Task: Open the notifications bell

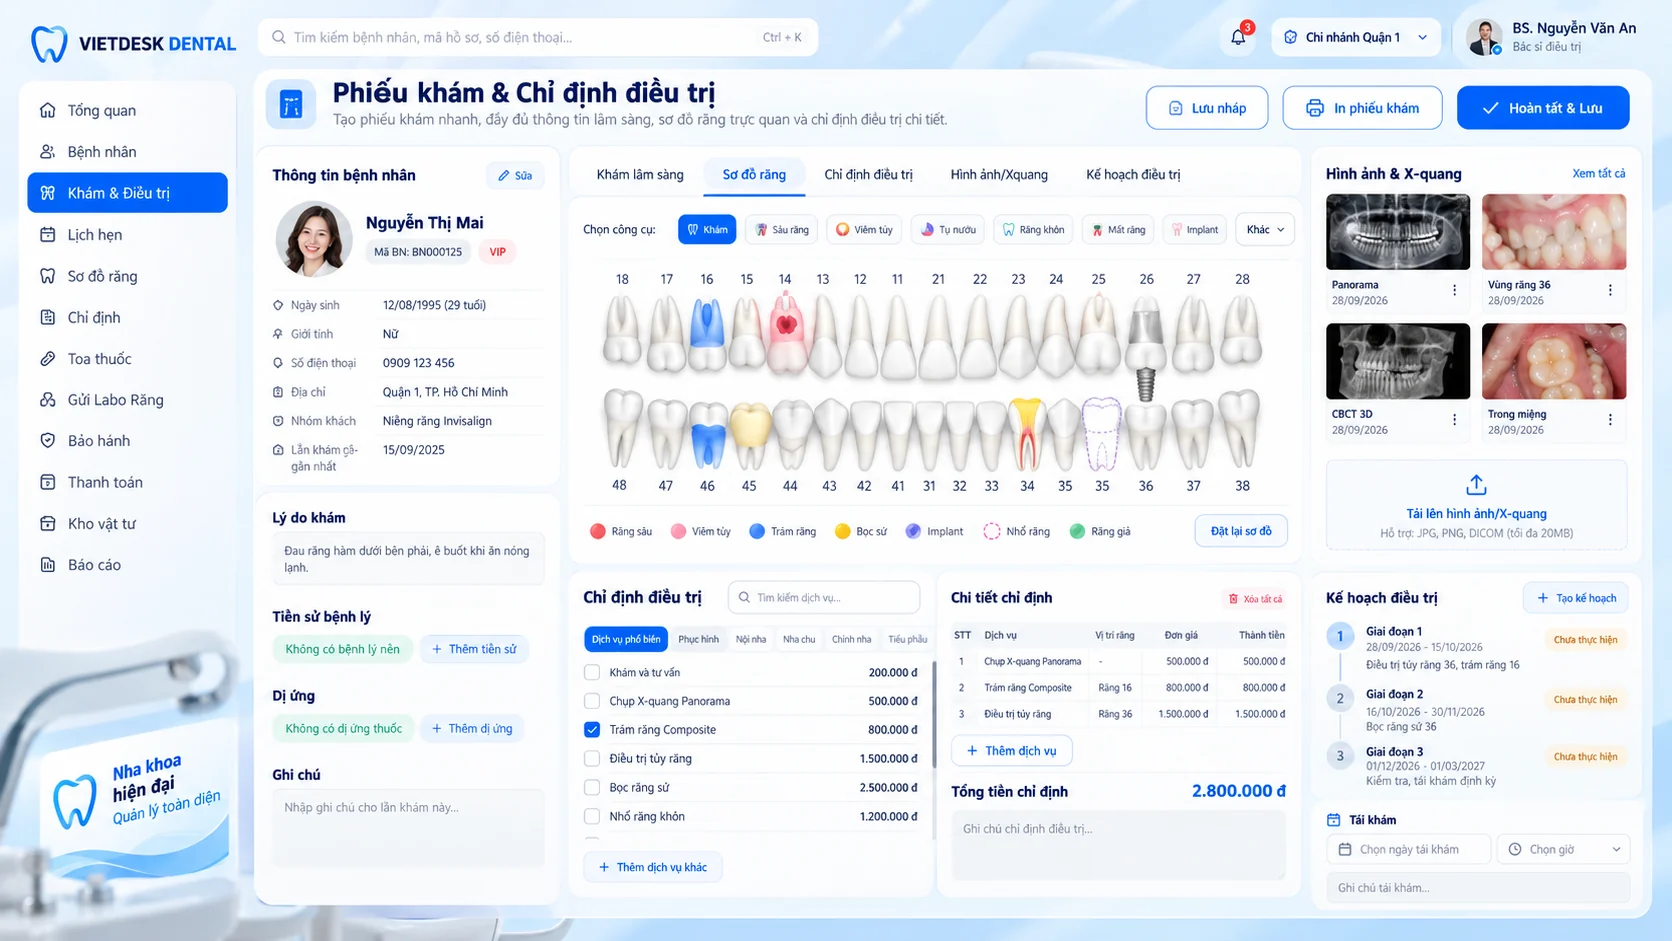Action: 1238,37
